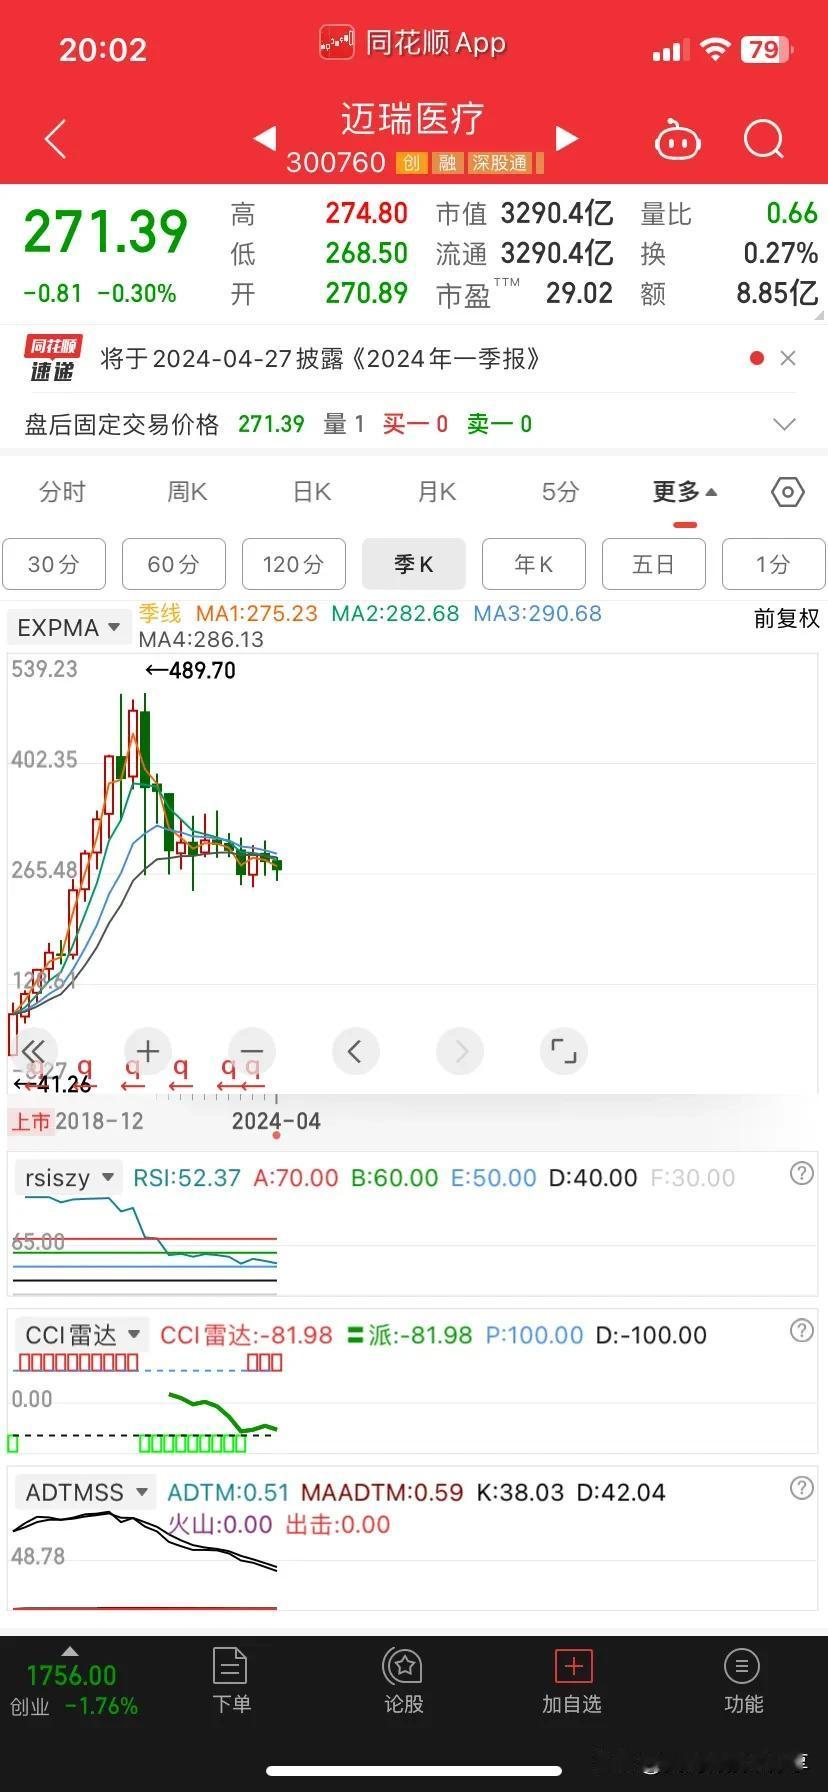Dismiss the quarterly report notice
Screen dimensions: 828x1792
coord(788,358)
